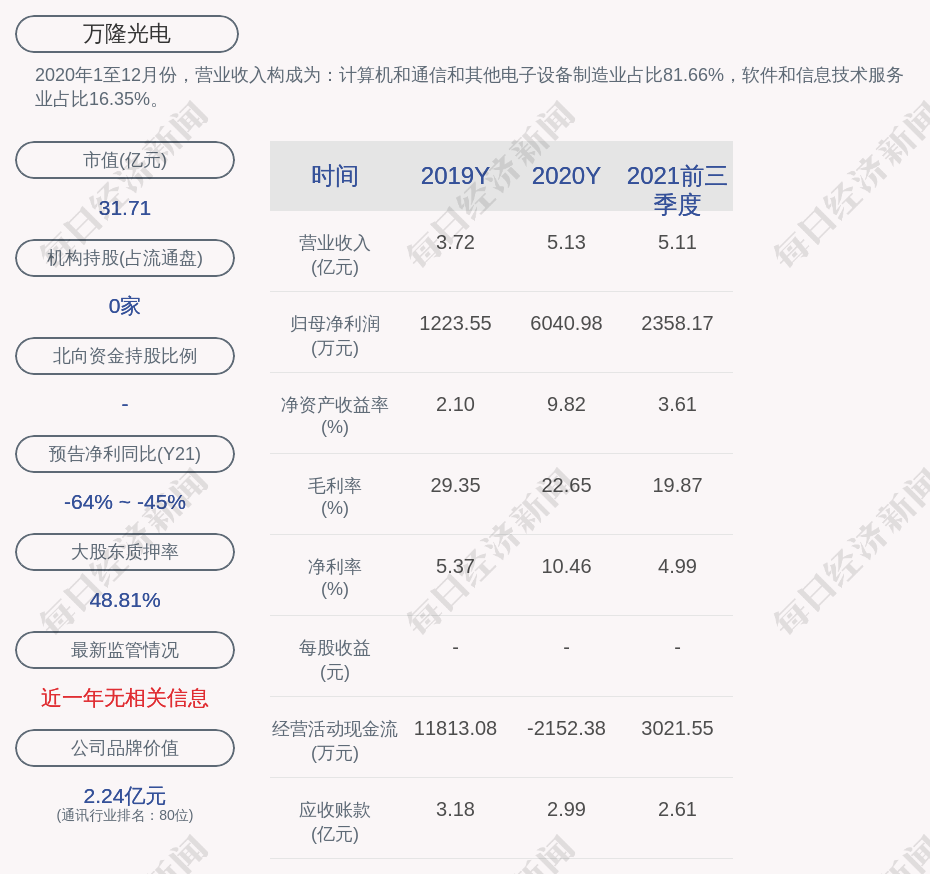Select the 北向资金持股比例 label pill
The height and width of the screenshot is (874, 930).
pos(125,356)
